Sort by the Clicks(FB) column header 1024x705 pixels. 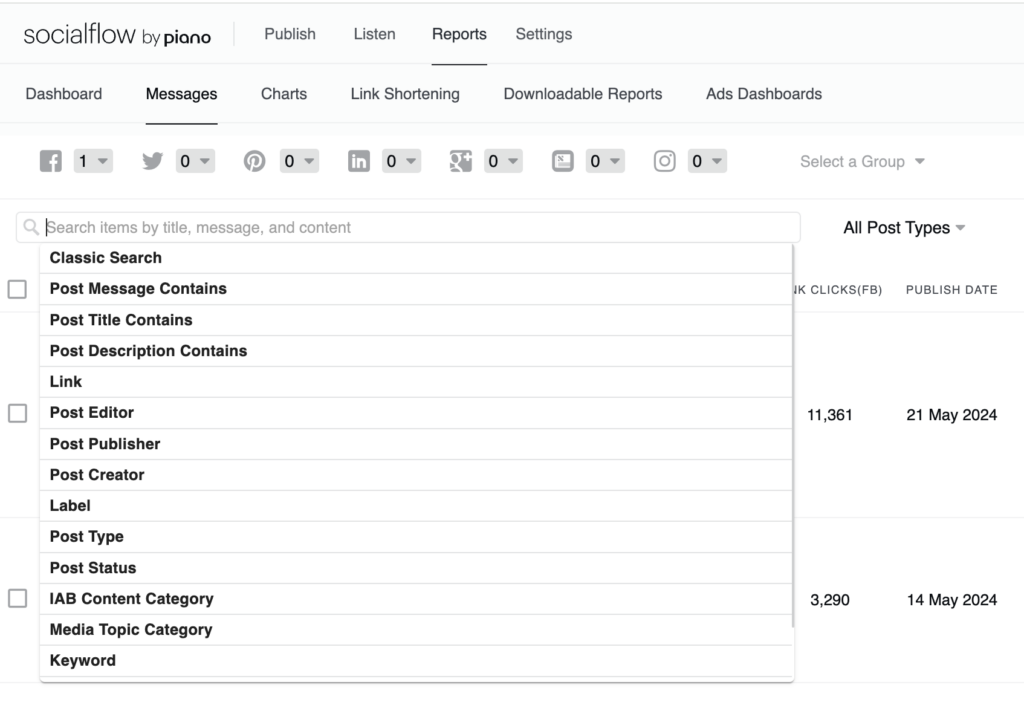[838, 290]
